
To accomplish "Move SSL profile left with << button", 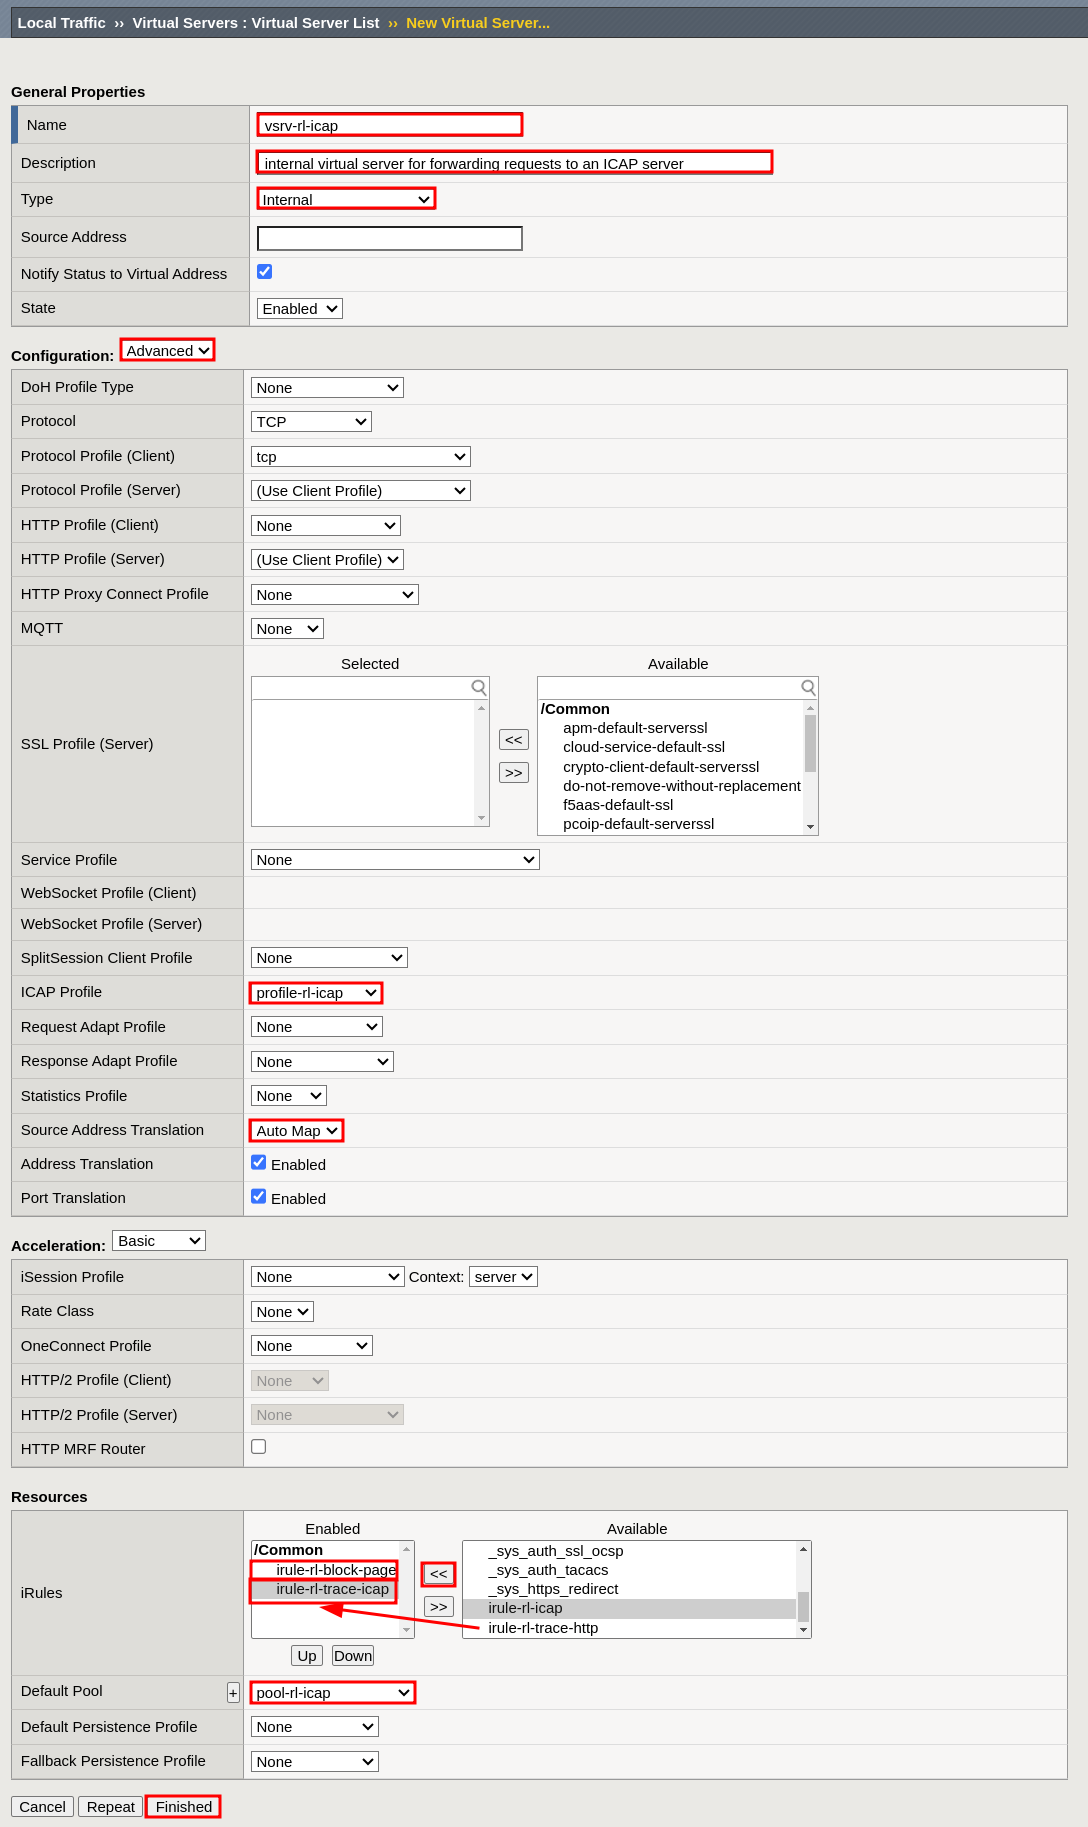I will (513, 740).
